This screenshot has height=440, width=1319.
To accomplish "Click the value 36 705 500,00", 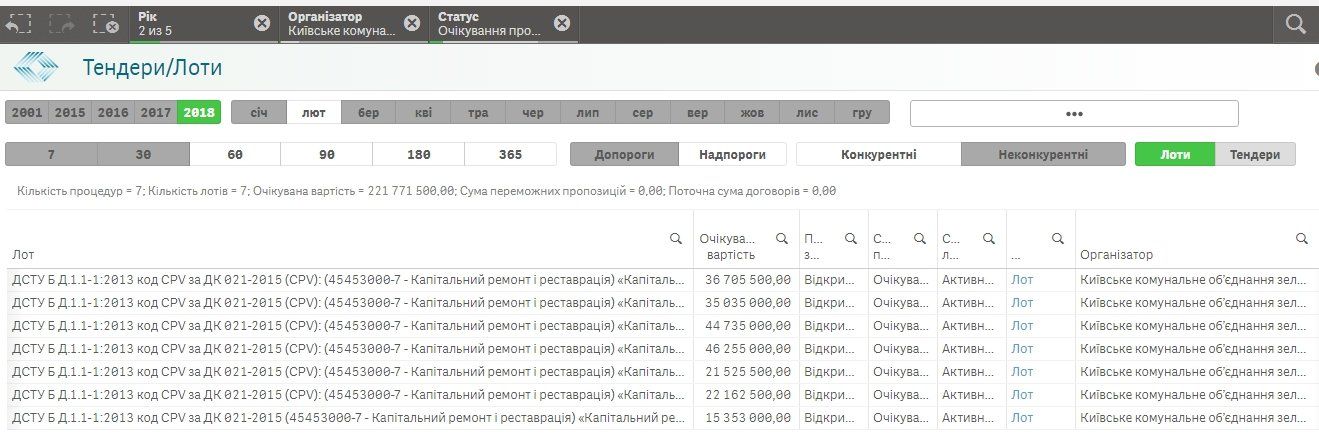I will point(748,280).
